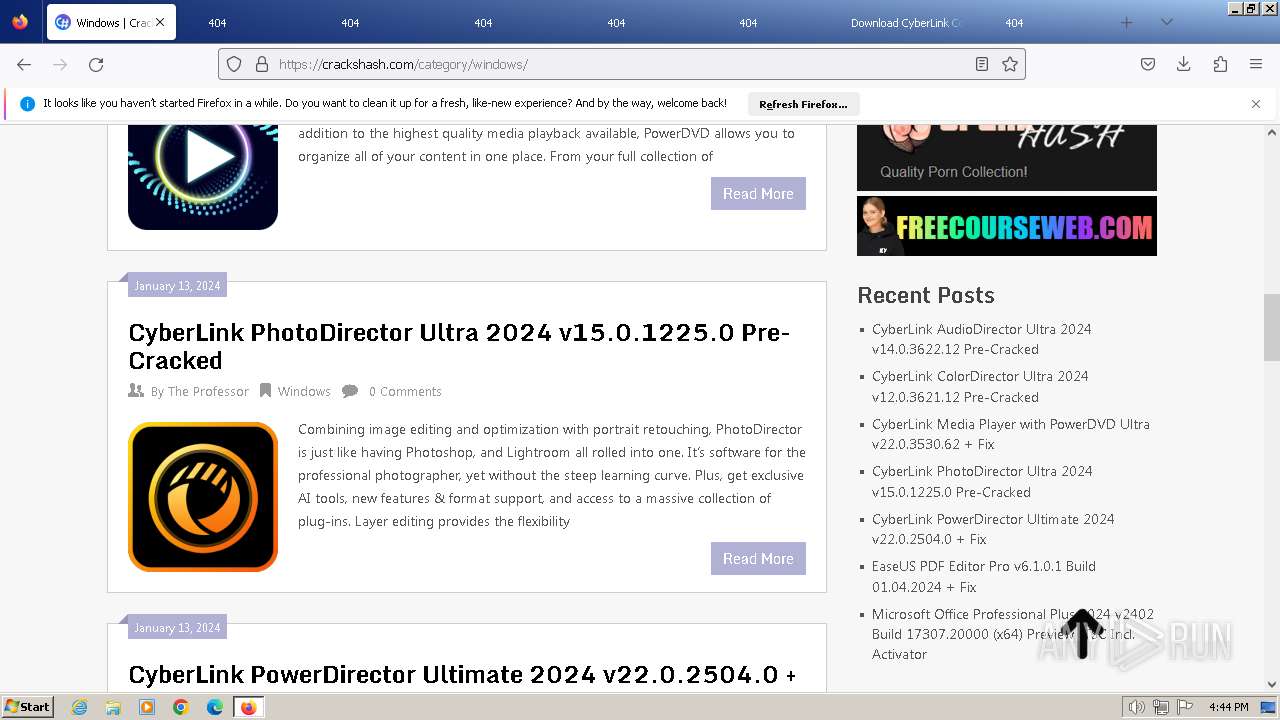Click Read More on the PhotoDirector post
Screen dimensions: 1280x720
(x=758, y=559)
